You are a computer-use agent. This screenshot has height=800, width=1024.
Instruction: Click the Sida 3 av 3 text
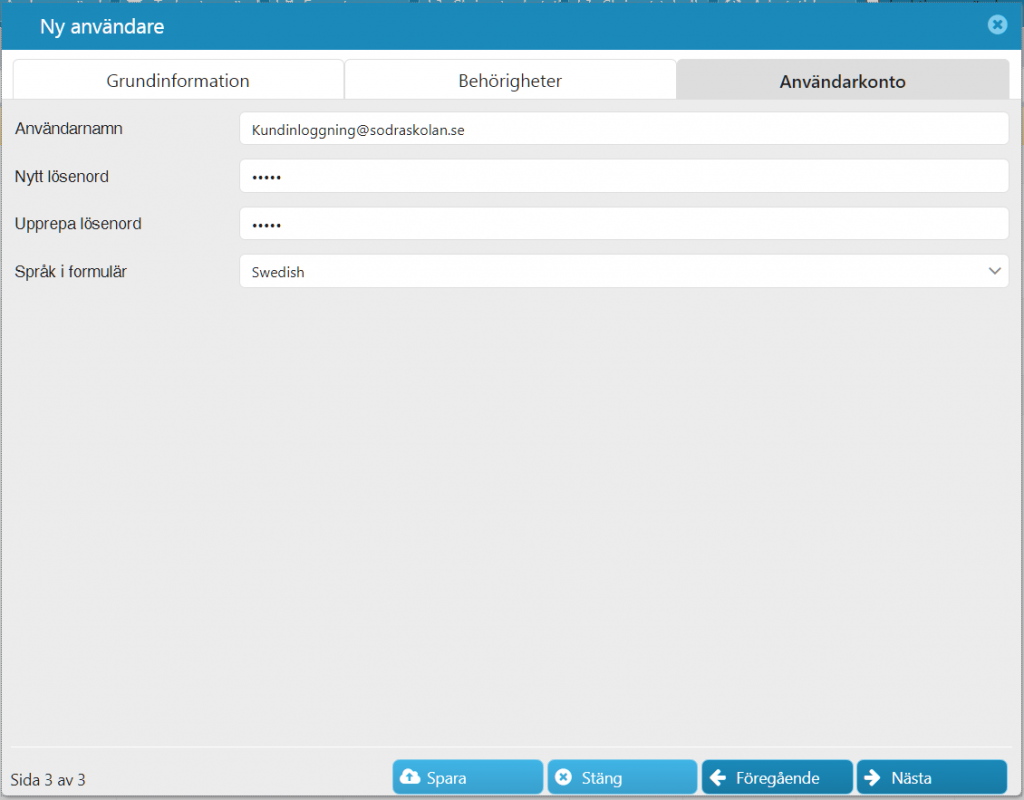[x=48, y=780]
